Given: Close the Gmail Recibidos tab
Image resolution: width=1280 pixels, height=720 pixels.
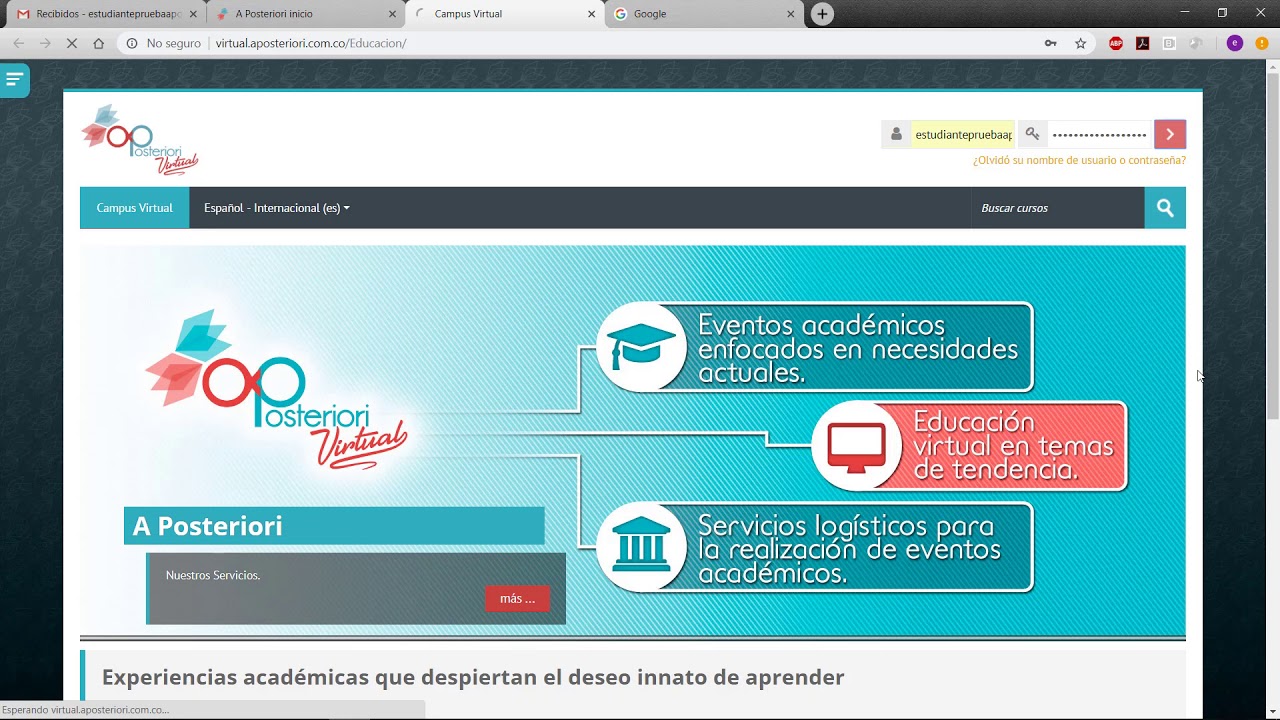Looking at the screenshot, I should tap(193, 14).
